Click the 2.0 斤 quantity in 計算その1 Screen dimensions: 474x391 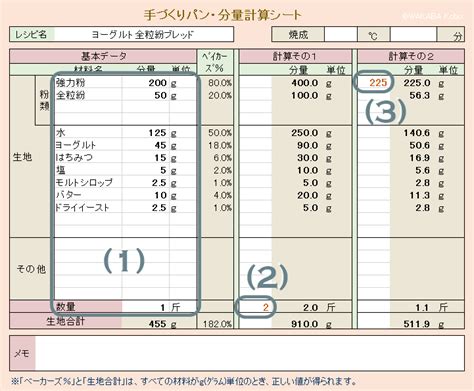[x=318, y=307]
